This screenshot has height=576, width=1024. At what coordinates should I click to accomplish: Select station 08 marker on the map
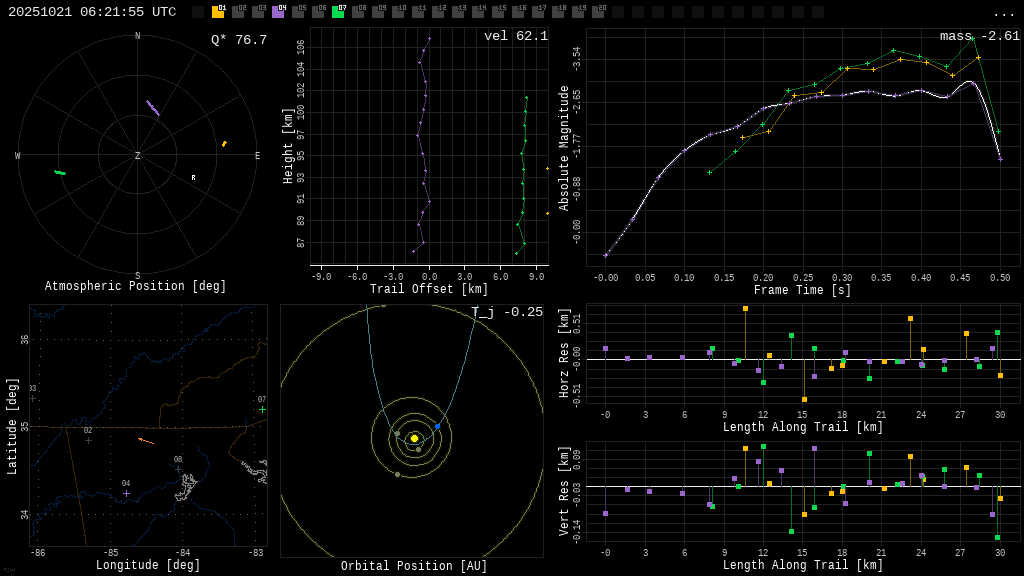(x=179, y=469)
